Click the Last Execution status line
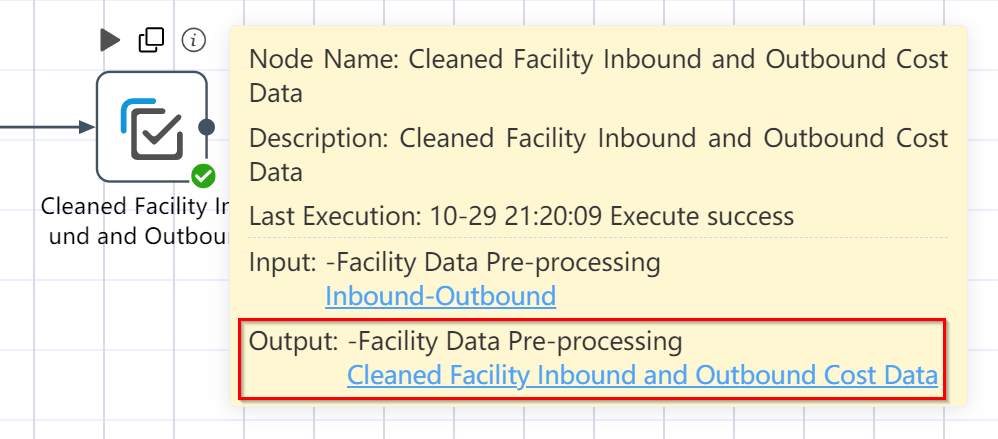The width and height of the screenshot is (998, 439). [x=521, y=217]
